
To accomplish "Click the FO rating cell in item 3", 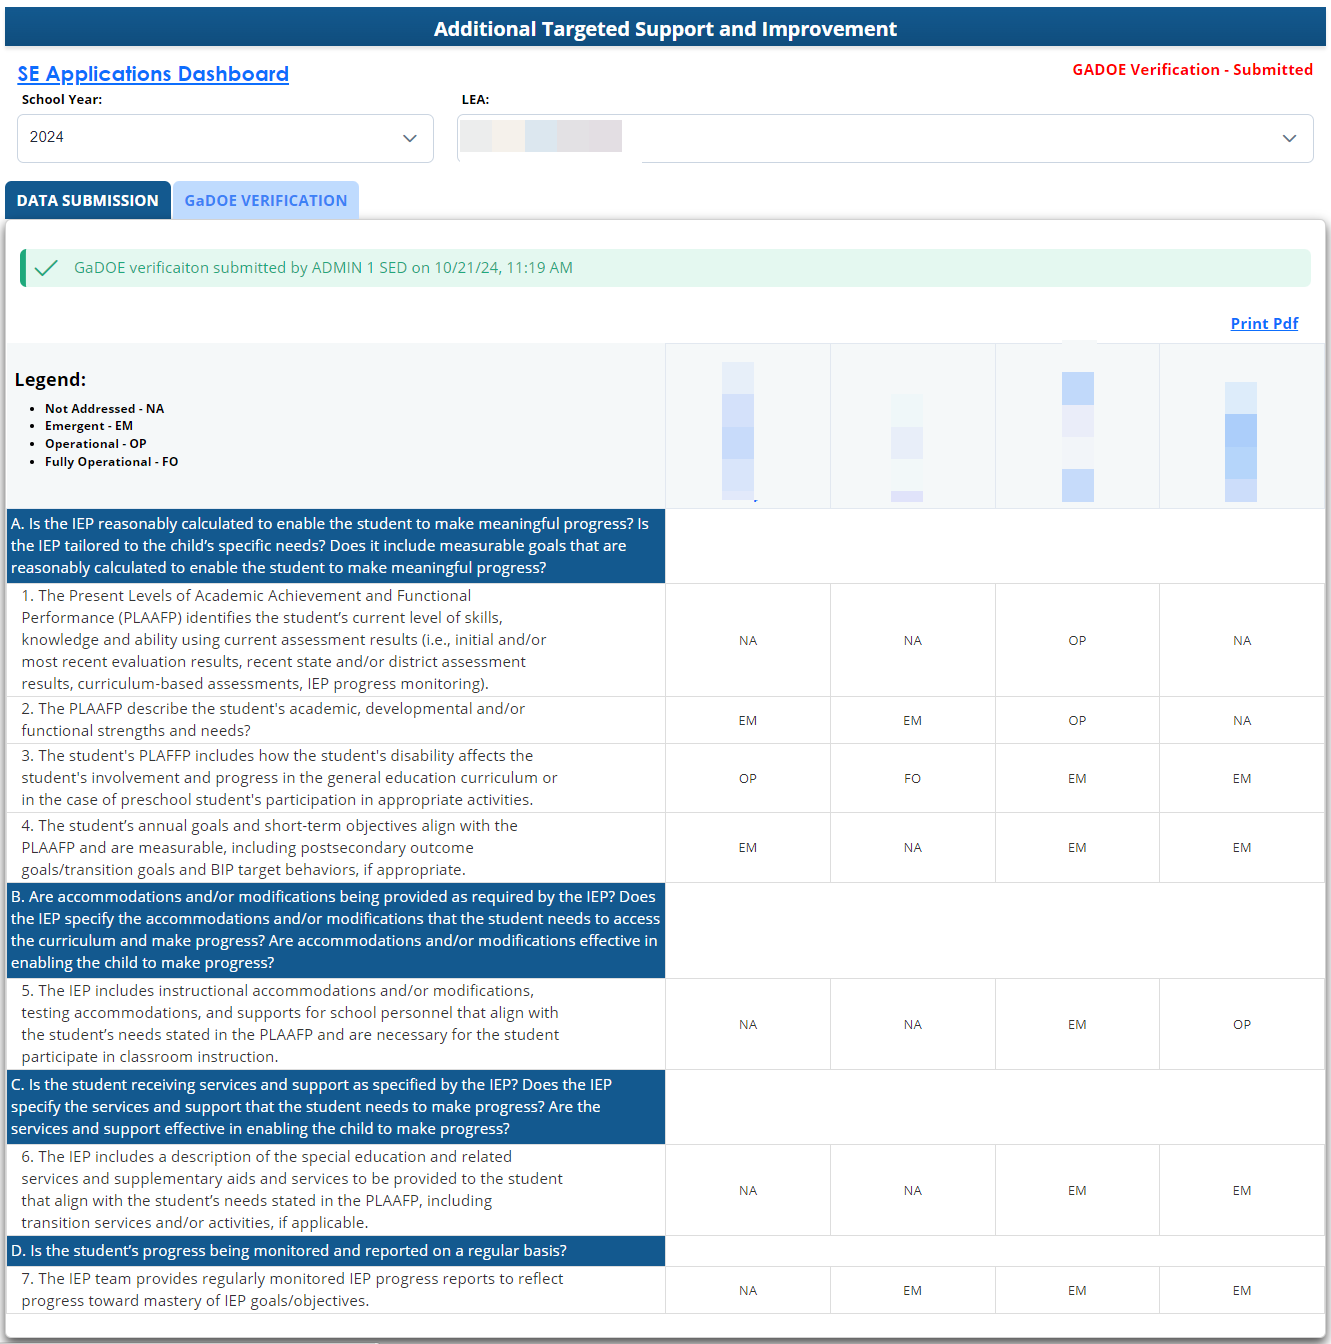I will (912, 778).
